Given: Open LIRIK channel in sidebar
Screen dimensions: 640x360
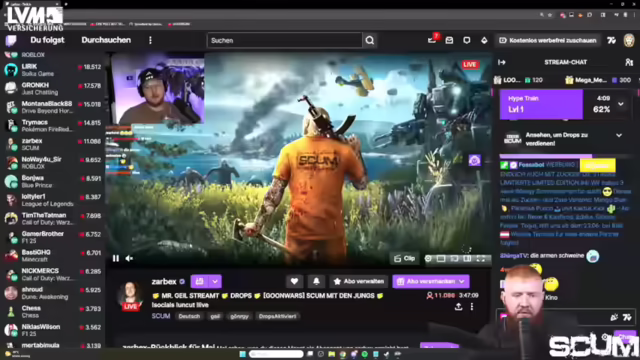Looking at the screenshot, I should (x=53, y=70).
